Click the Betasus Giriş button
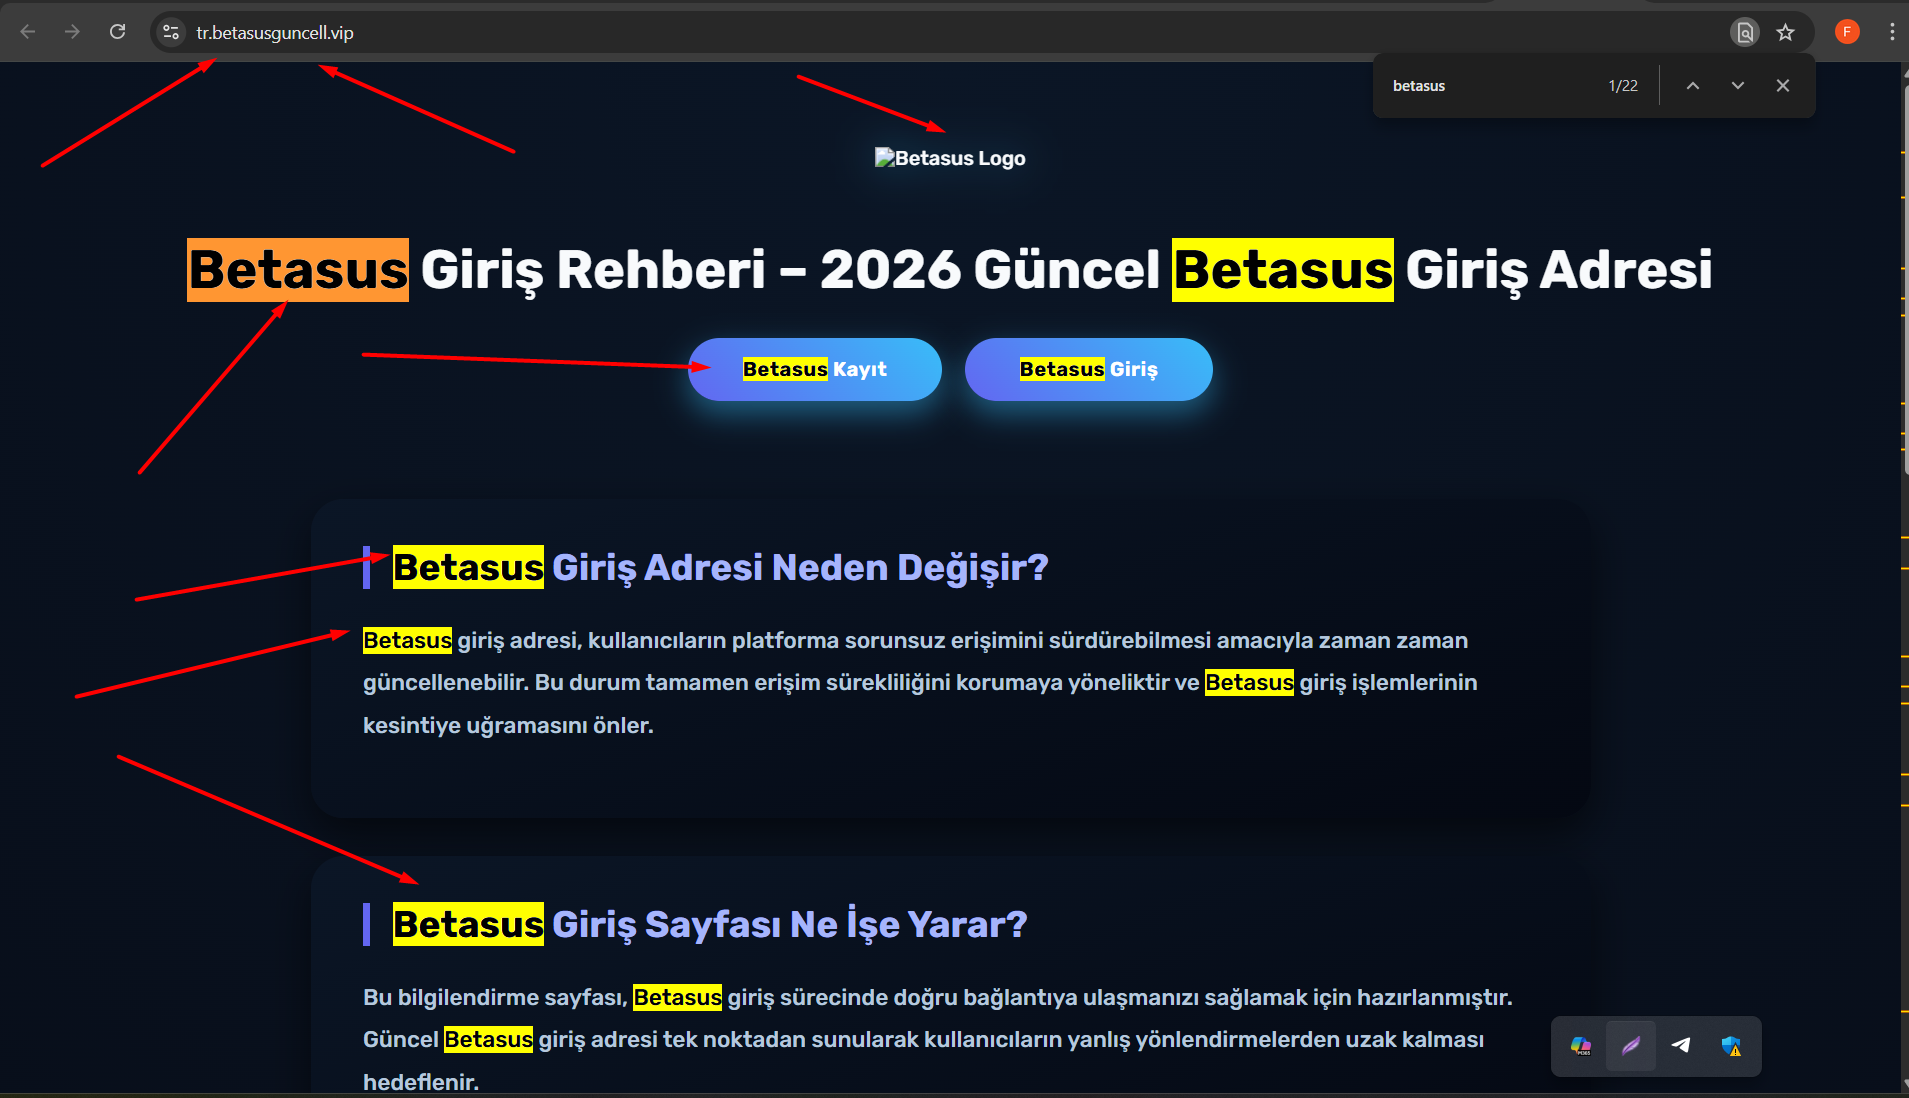1909x1098 pixels. click(1089, 369)
